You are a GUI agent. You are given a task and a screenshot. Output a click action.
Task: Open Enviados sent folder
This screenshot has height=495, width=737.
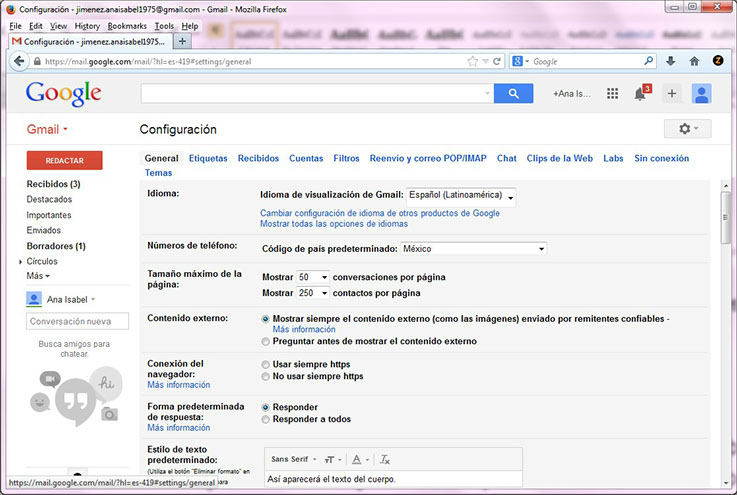point(44,230)
